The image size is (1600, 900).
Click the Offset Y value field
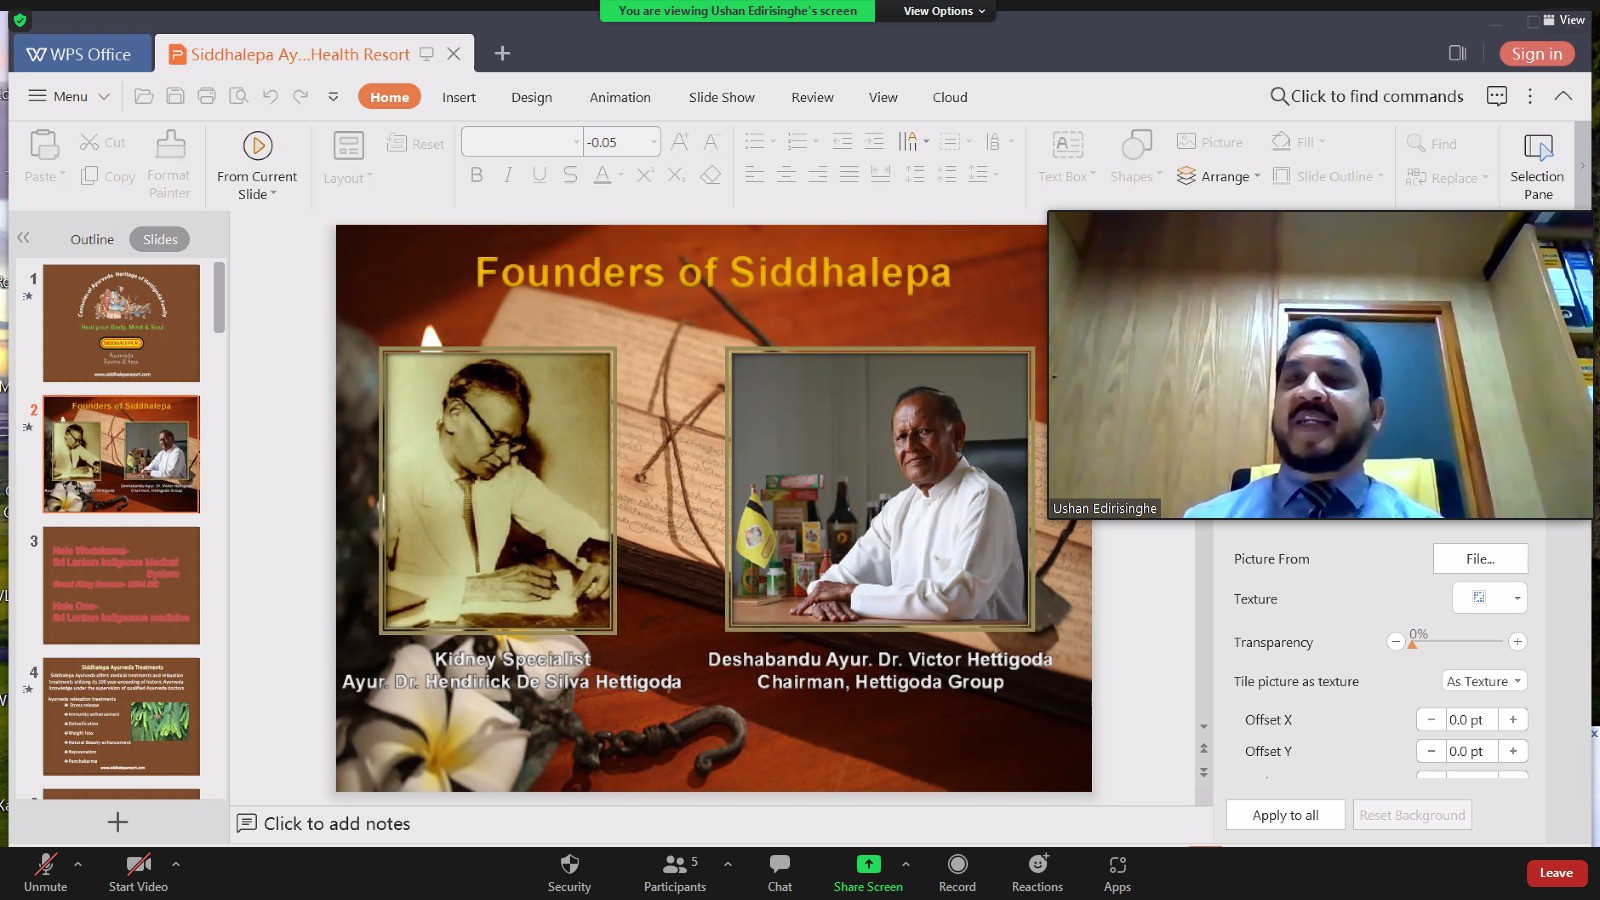pos(1472,751)
